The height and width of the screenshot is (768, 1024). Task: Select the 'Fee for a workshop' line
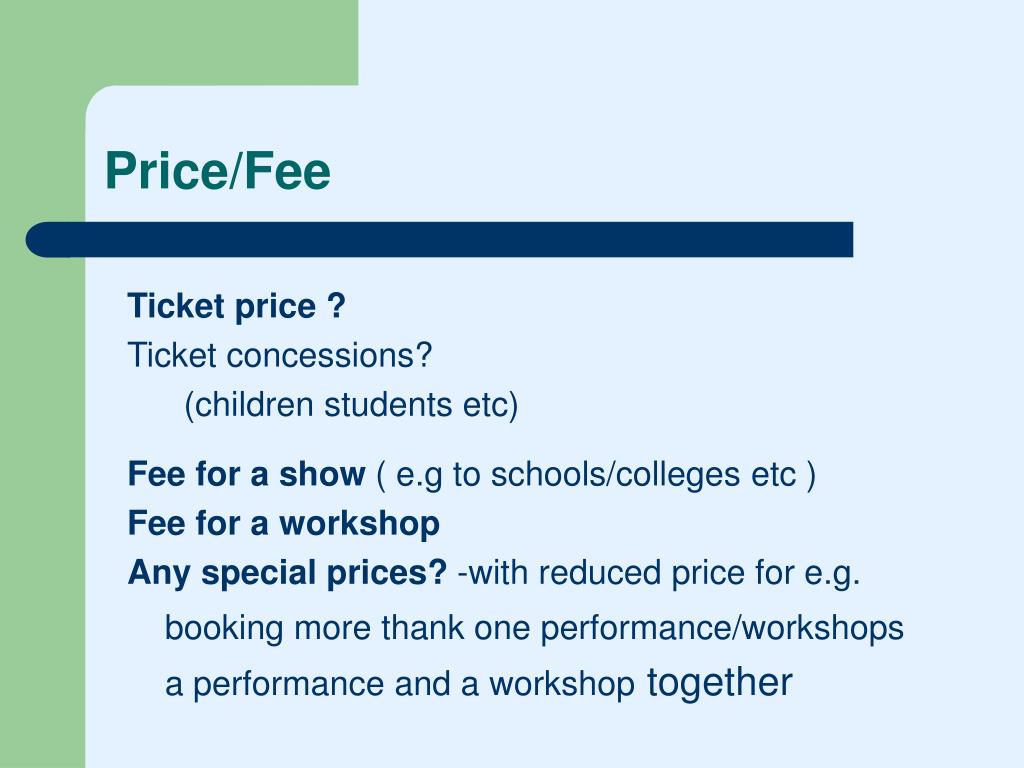[283, 524]
